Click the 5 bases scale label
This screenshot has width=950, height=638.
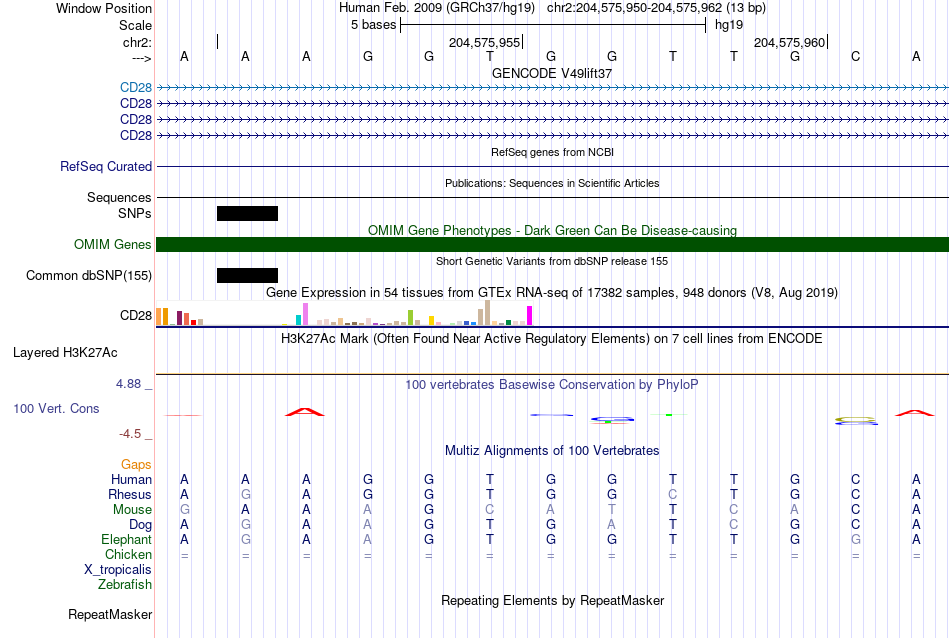[373, 25]
